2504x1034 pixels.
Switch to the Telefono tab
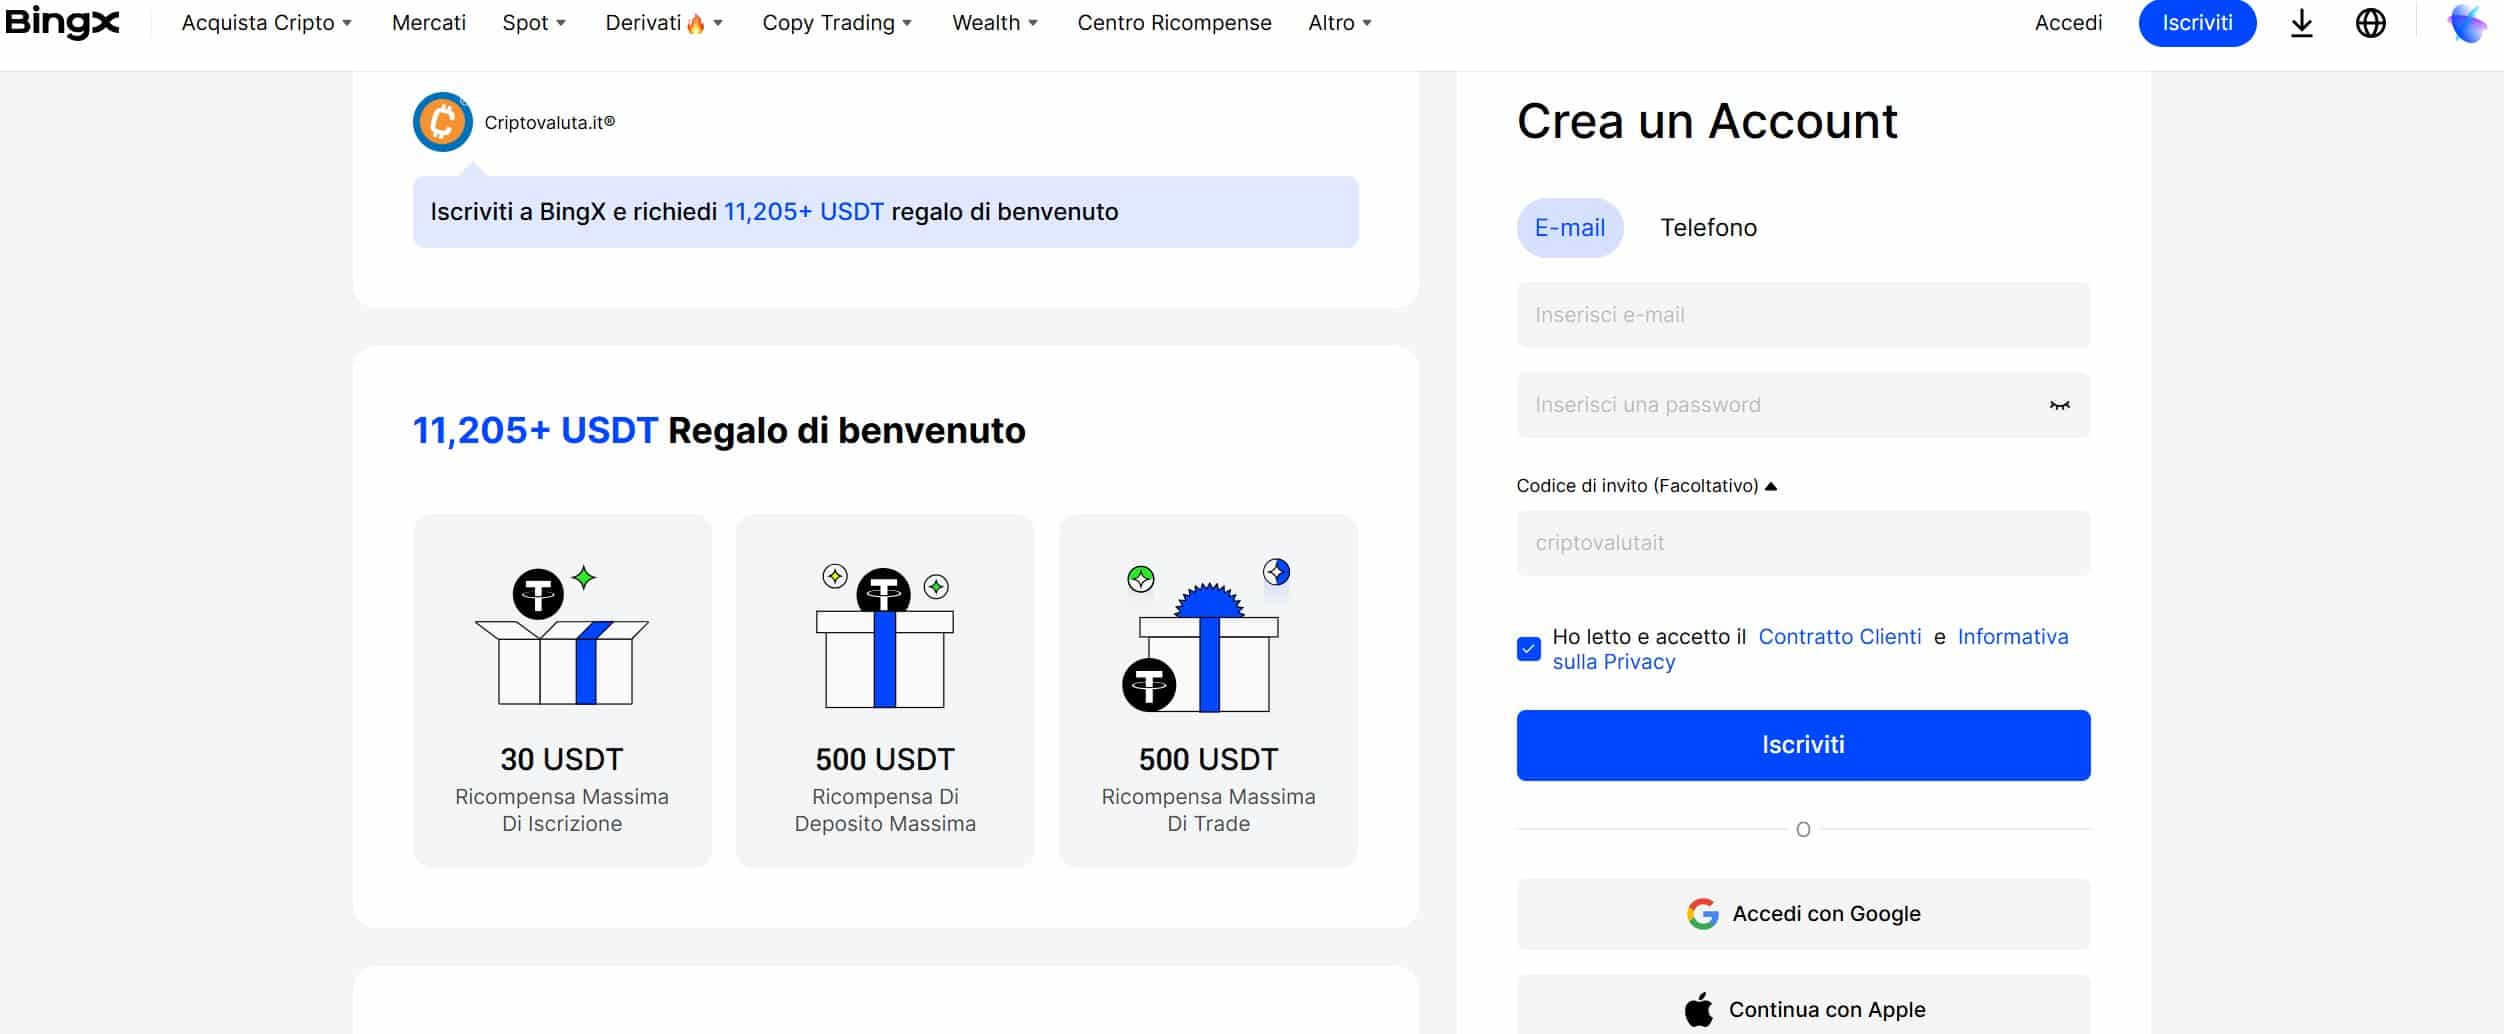tap(1709, 227)
